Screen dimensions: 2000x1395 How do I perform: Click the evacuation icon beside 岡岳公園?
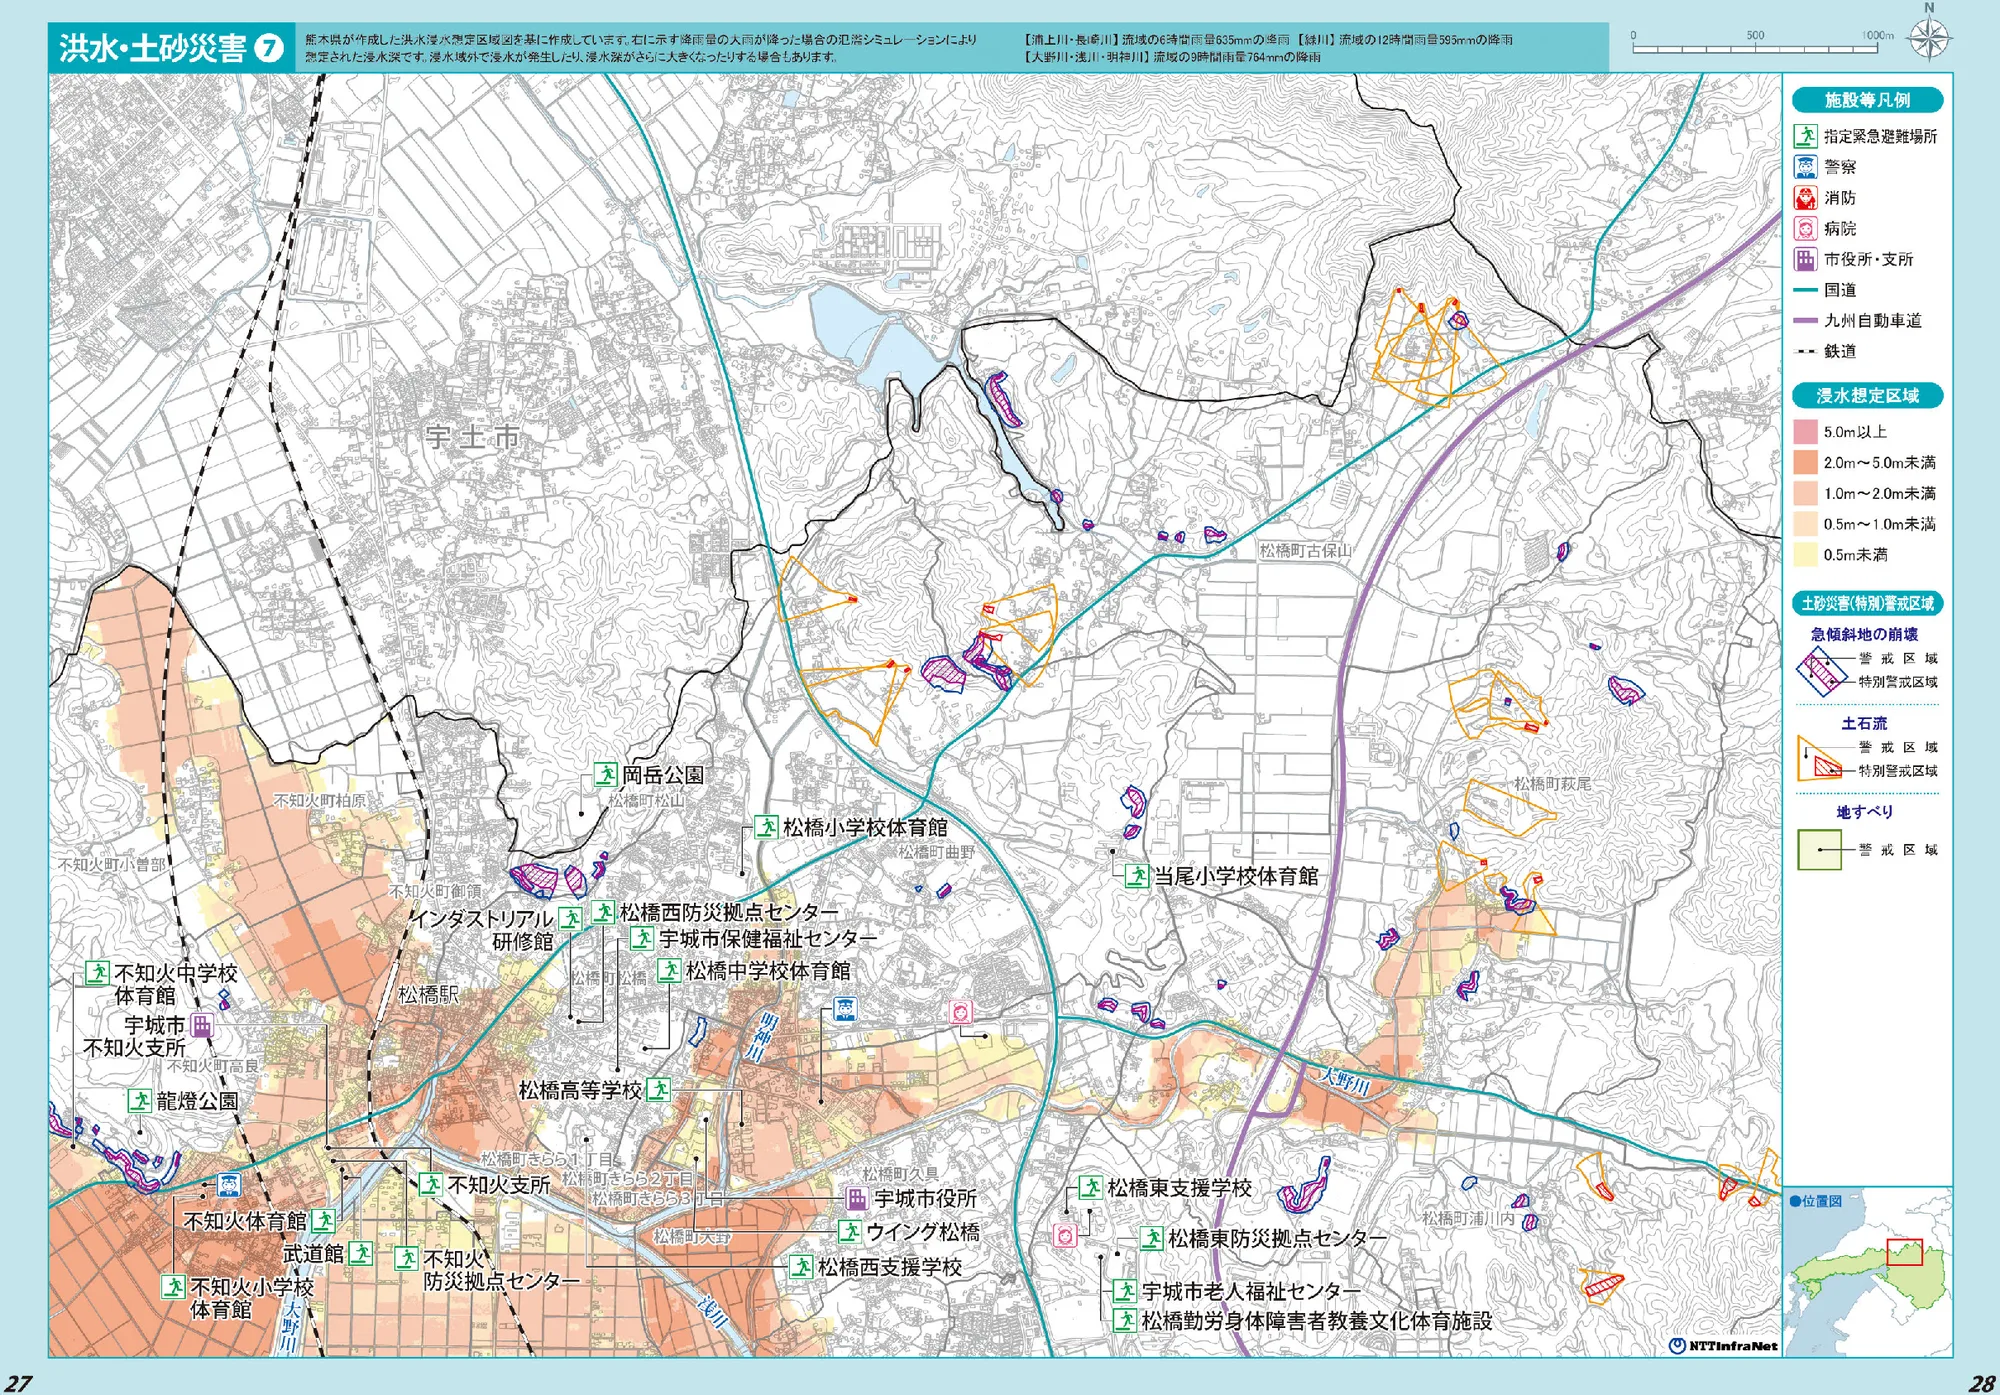[605, 774]
